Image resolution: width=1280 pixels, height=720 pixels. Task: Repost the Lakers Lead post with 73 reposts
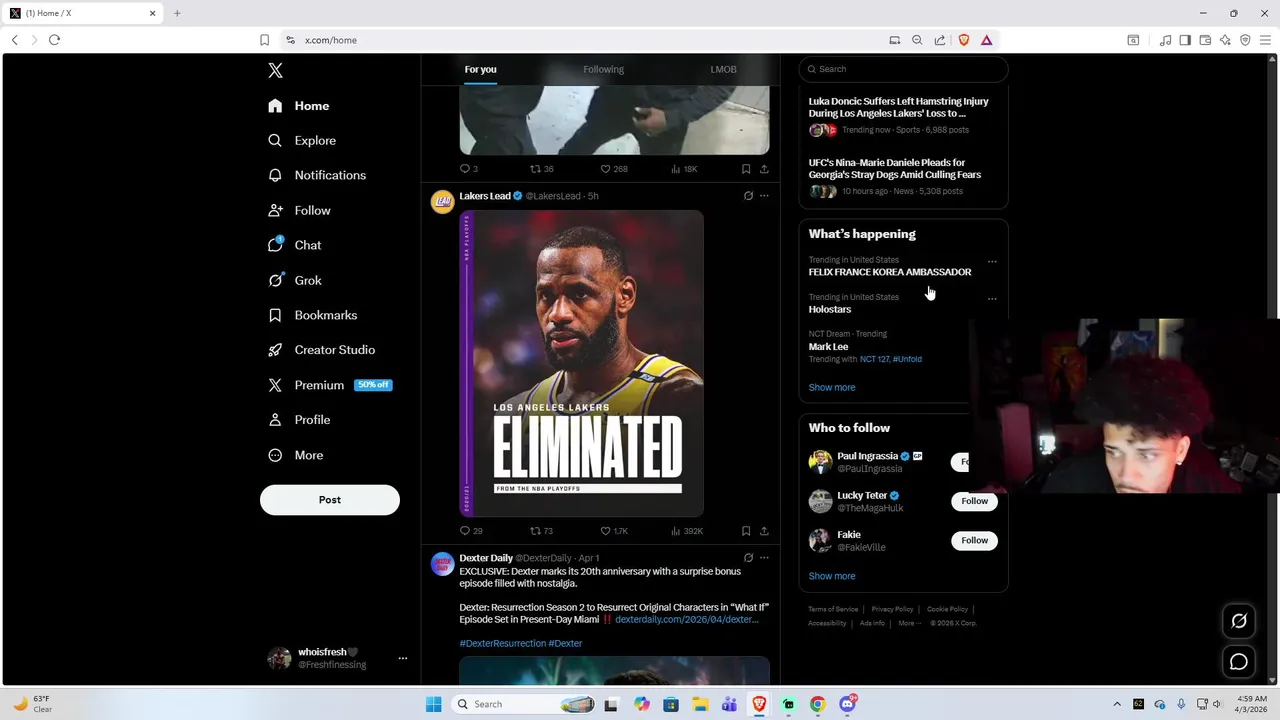(541, 531)
